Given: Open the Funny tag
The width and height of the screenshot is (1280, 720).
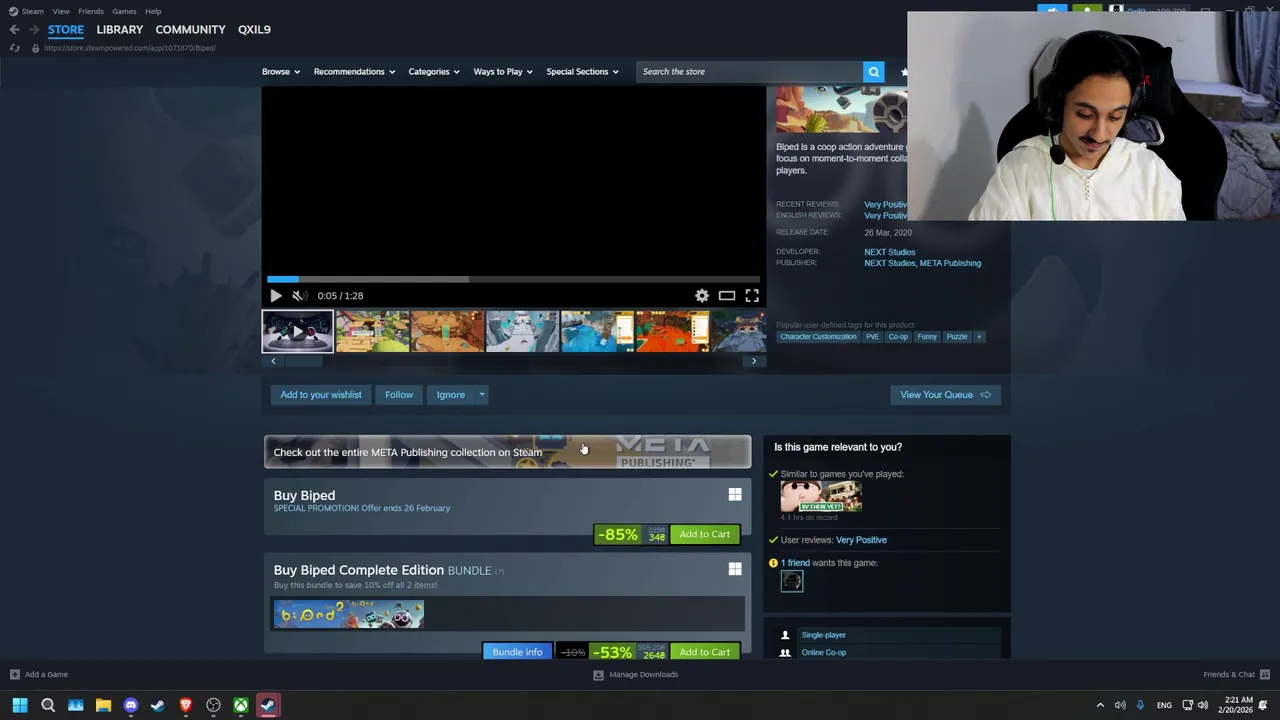Looking at the screenshot, I should [927, 337].
